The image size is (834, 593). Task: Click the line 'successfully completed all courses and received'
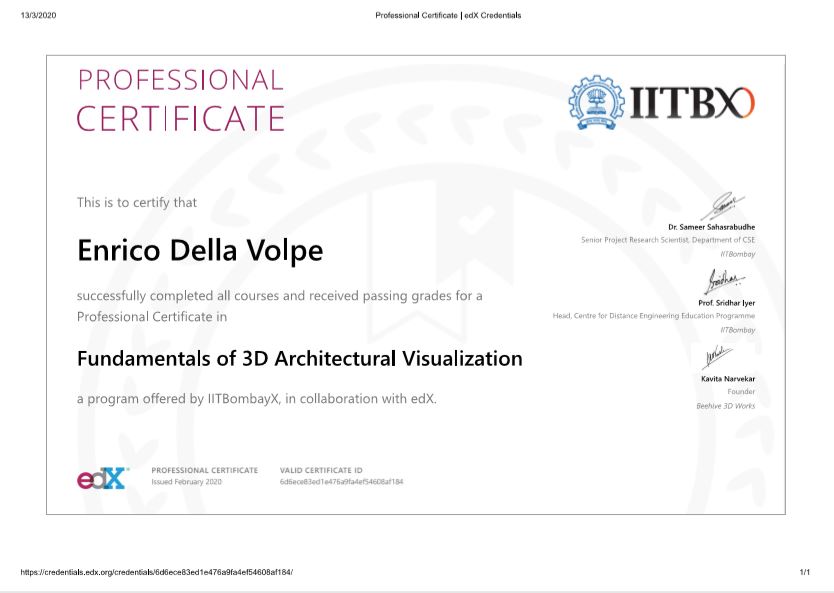point(218,296)
